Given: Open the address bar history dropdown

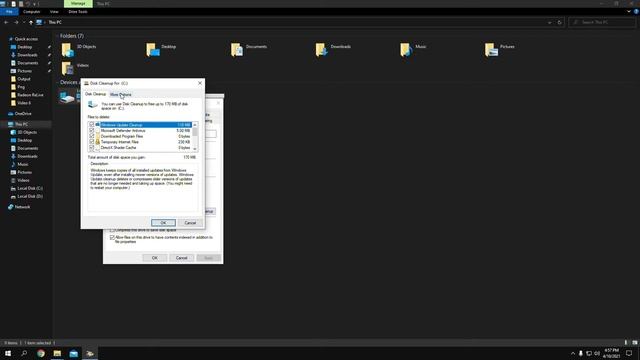Looking at the screenshot, I should point(549,22).
